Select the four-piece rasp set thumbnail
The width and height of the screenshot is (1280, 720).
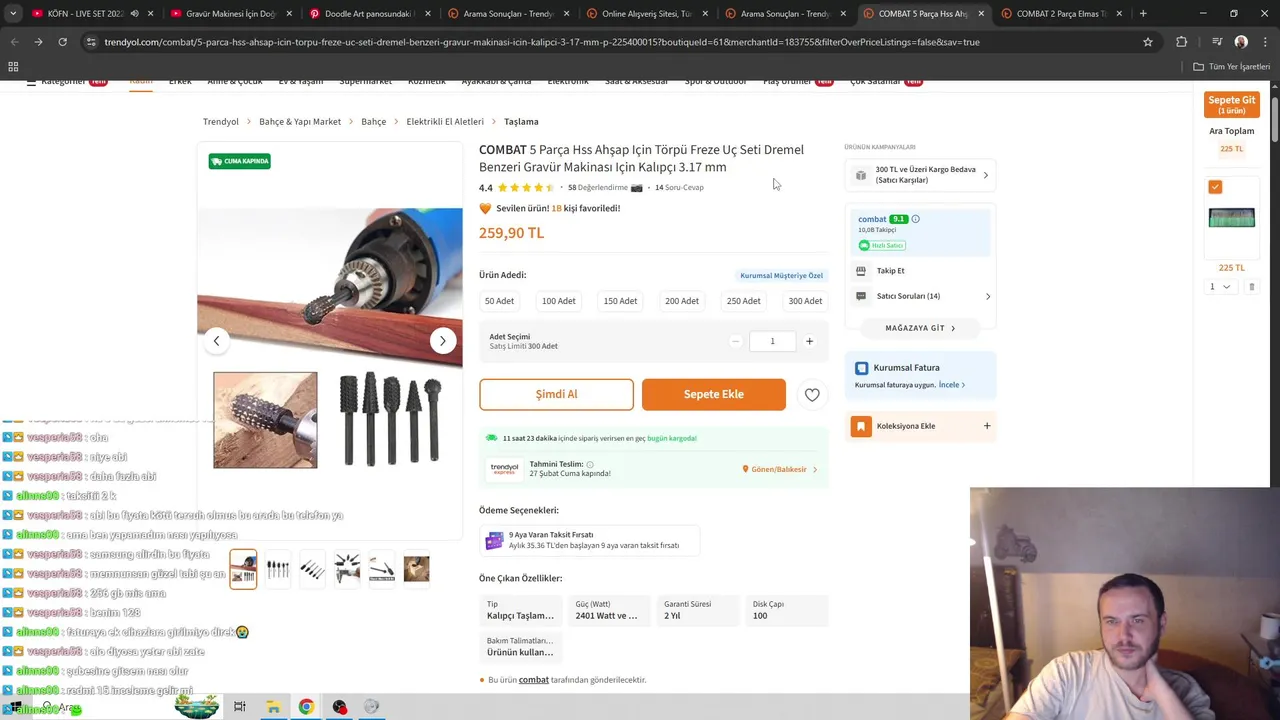[x=278, y=570]
